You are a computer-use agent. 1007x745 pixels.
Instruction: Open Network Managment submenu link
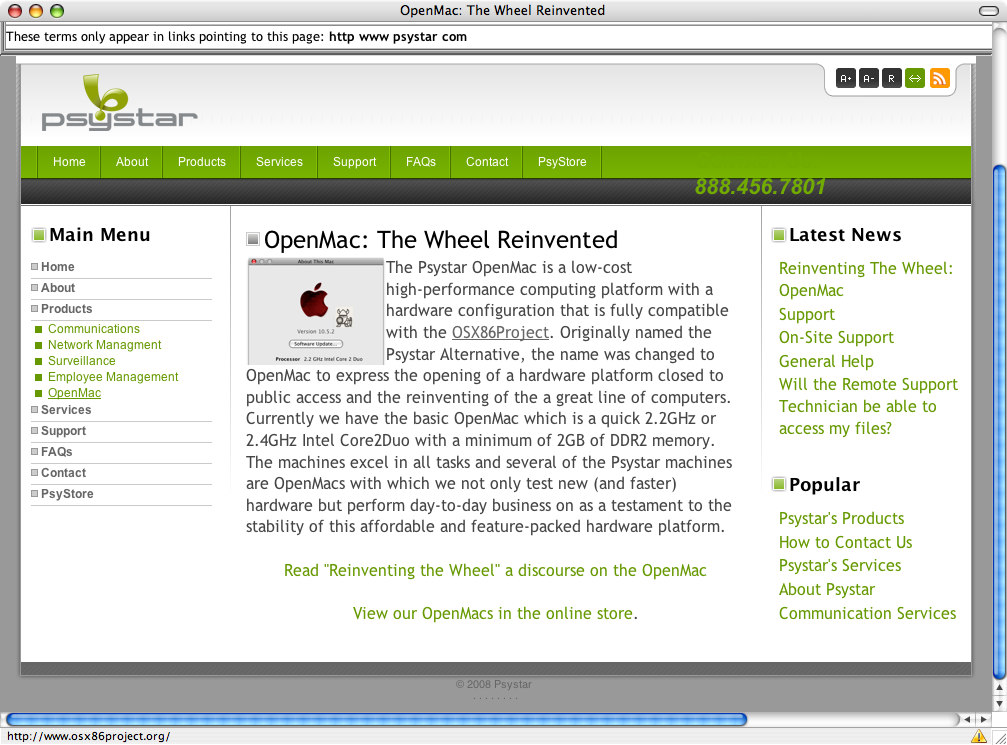coord(105,345)
